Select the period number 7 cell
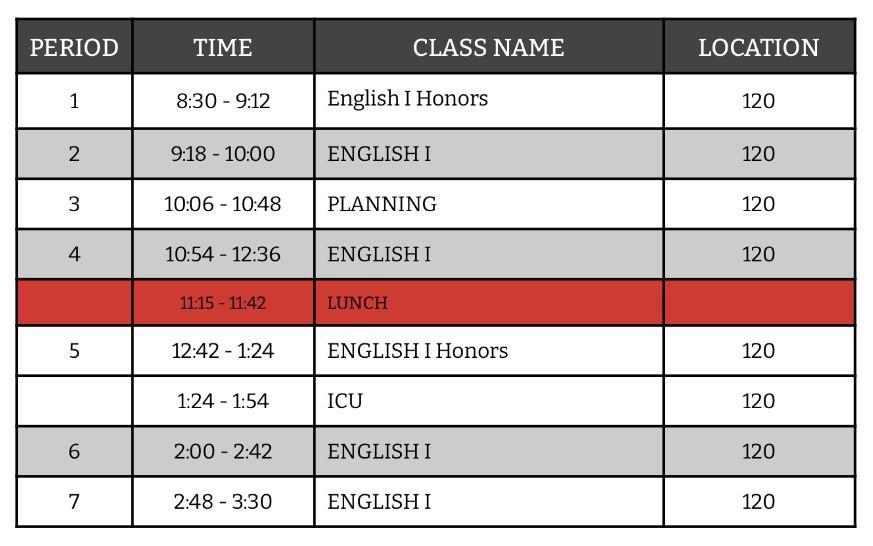Viewport: 873px width, 546px height. [x=74, y=501]
